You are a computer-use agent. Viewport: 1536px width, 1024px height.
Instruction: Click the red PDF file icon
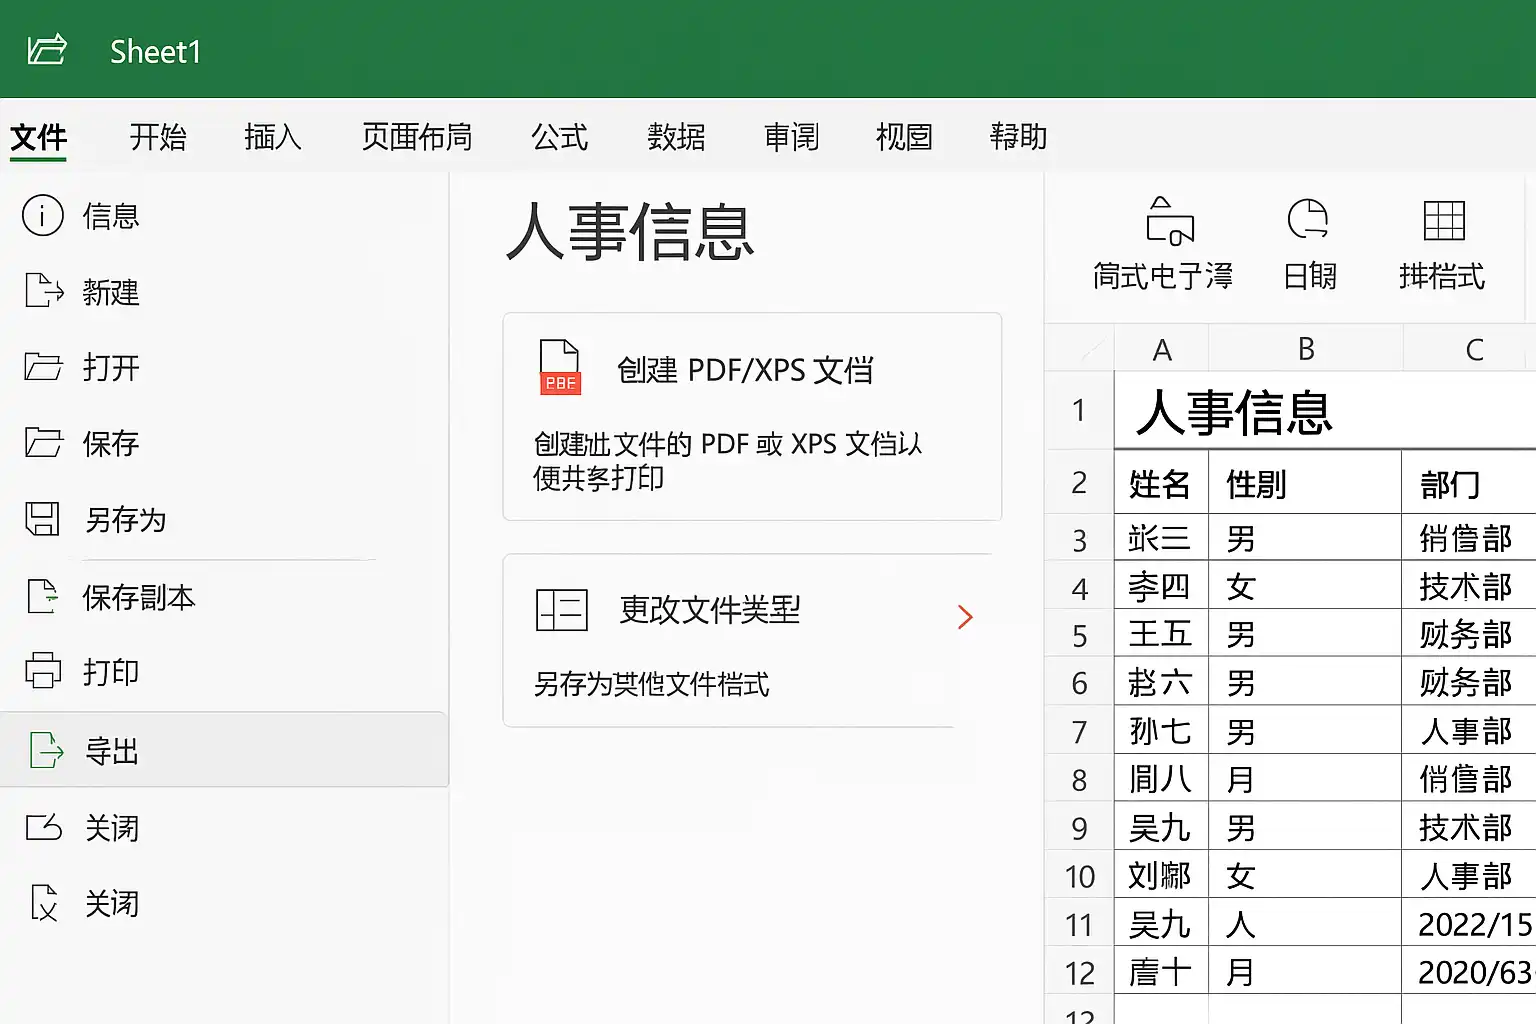click(x=560, y=367)
